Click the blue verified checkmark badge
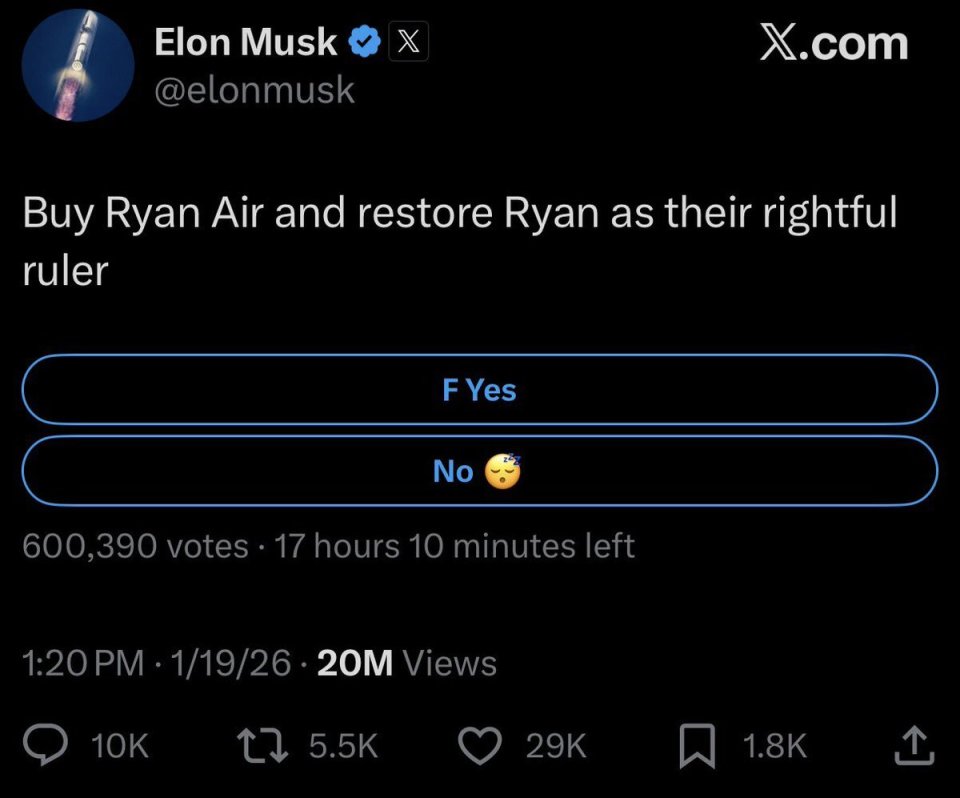The width and height of the screenshot is (960, 798). pyautogui.click(x=364, y=42)
